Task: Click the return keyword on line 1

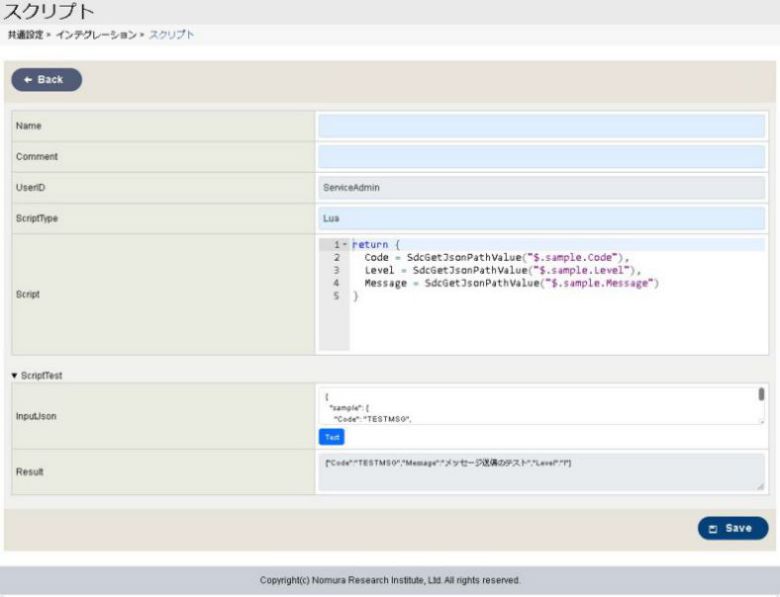Action: 370,244
